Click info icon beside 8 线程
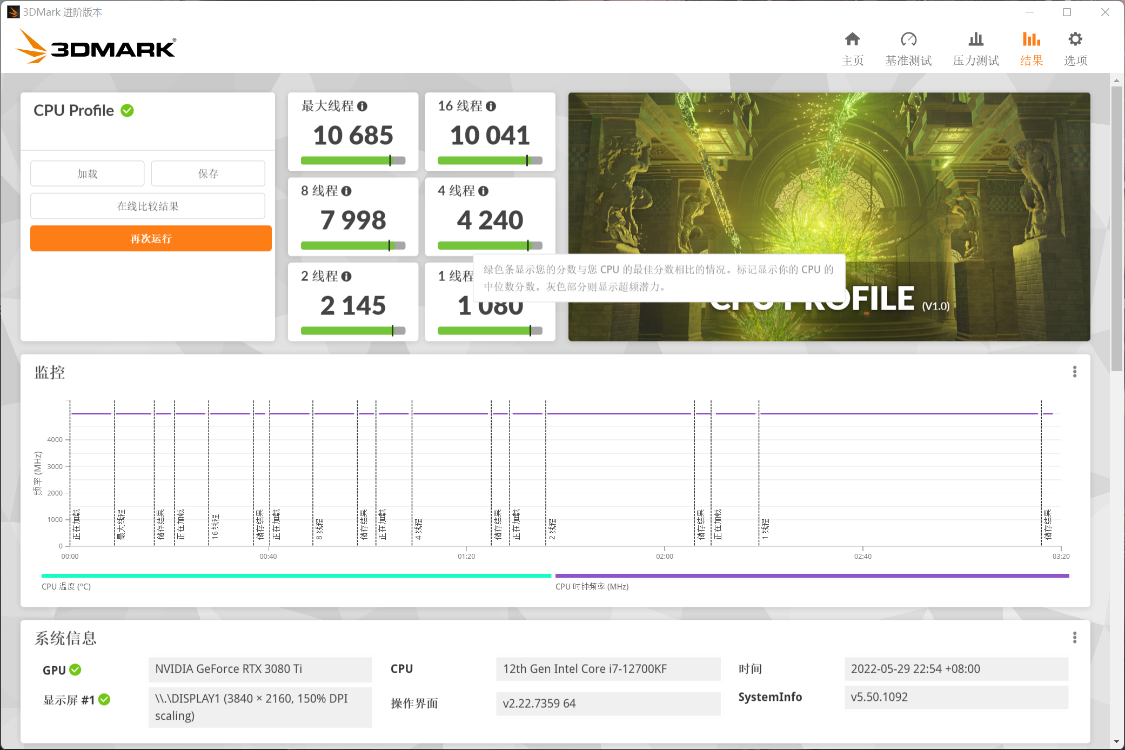Screen dimensions: 1125x750 click(x=347, y=191)
